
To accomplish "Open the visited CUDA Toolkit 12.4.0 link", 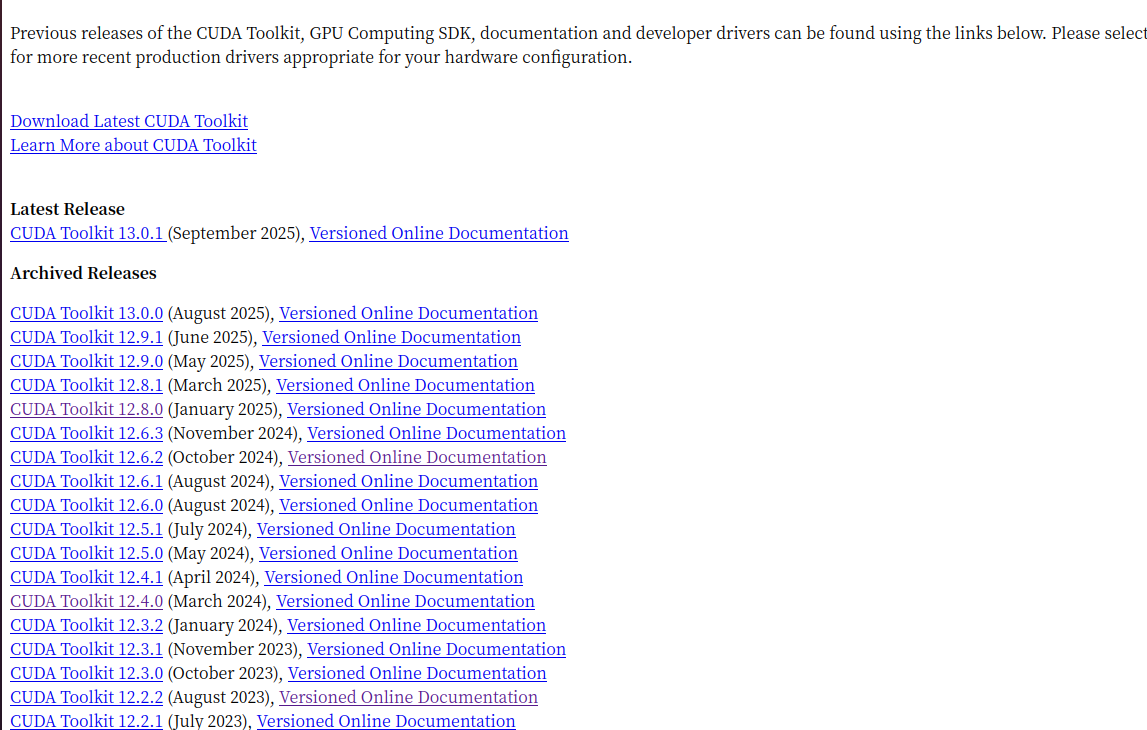I will pos(86,601).
